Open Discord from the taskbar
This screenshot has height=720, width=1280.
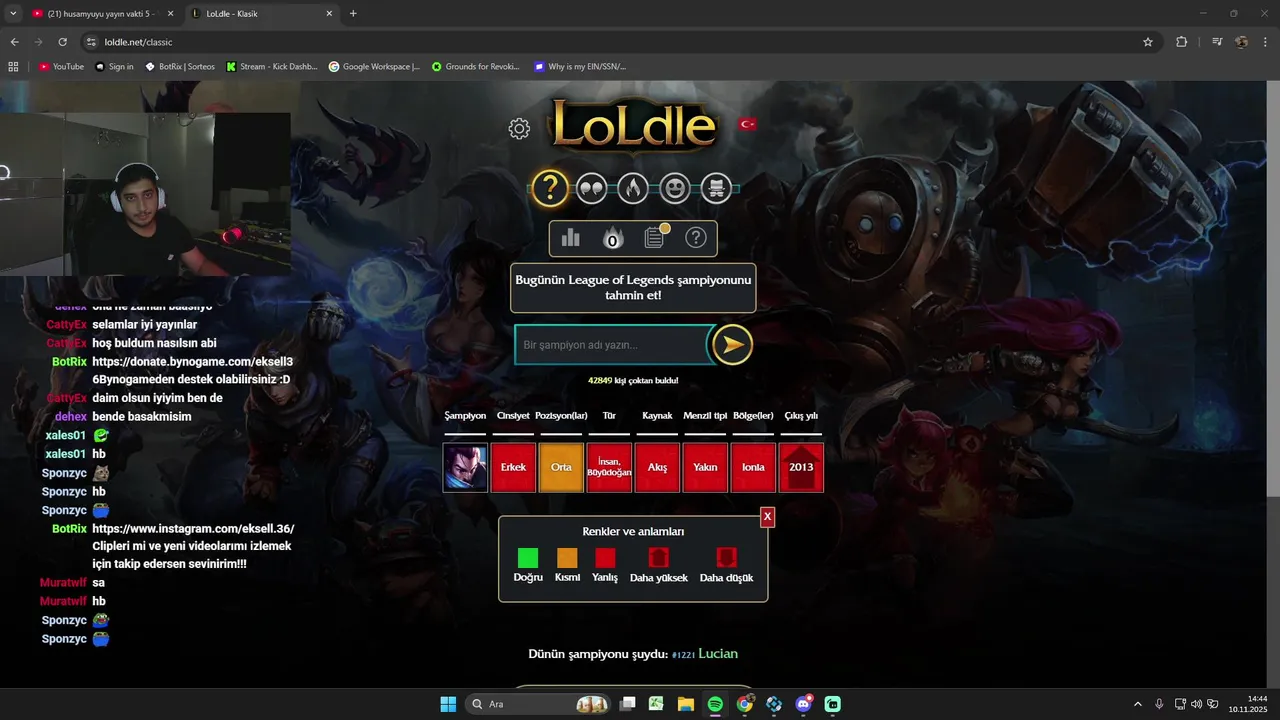(x=803, y=704)
